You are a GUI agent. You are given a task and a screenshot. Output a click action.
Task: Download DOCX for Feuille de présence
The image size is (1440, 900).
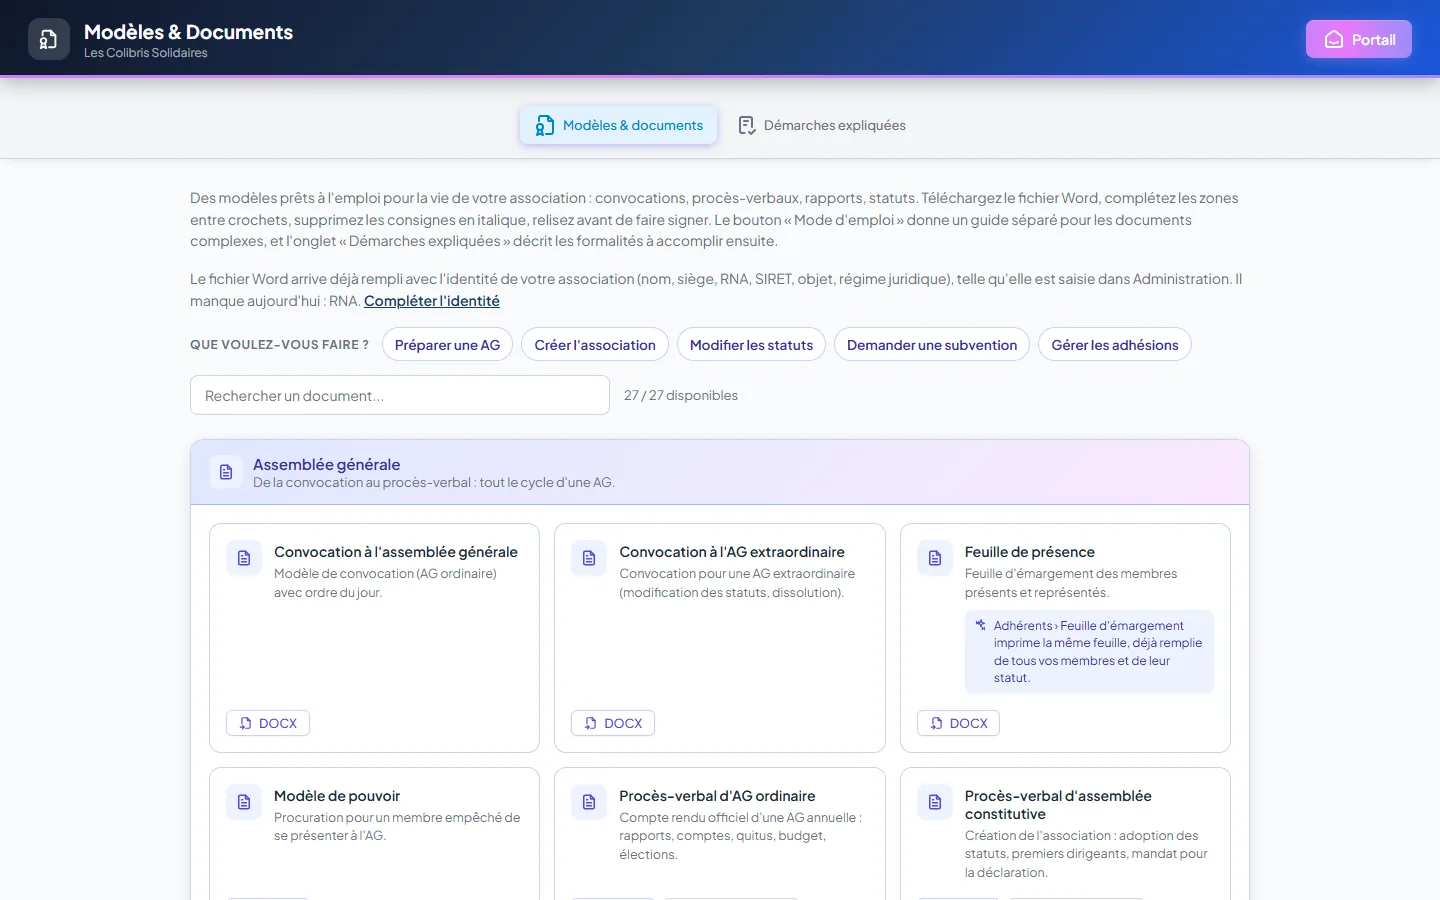(958, 723)
